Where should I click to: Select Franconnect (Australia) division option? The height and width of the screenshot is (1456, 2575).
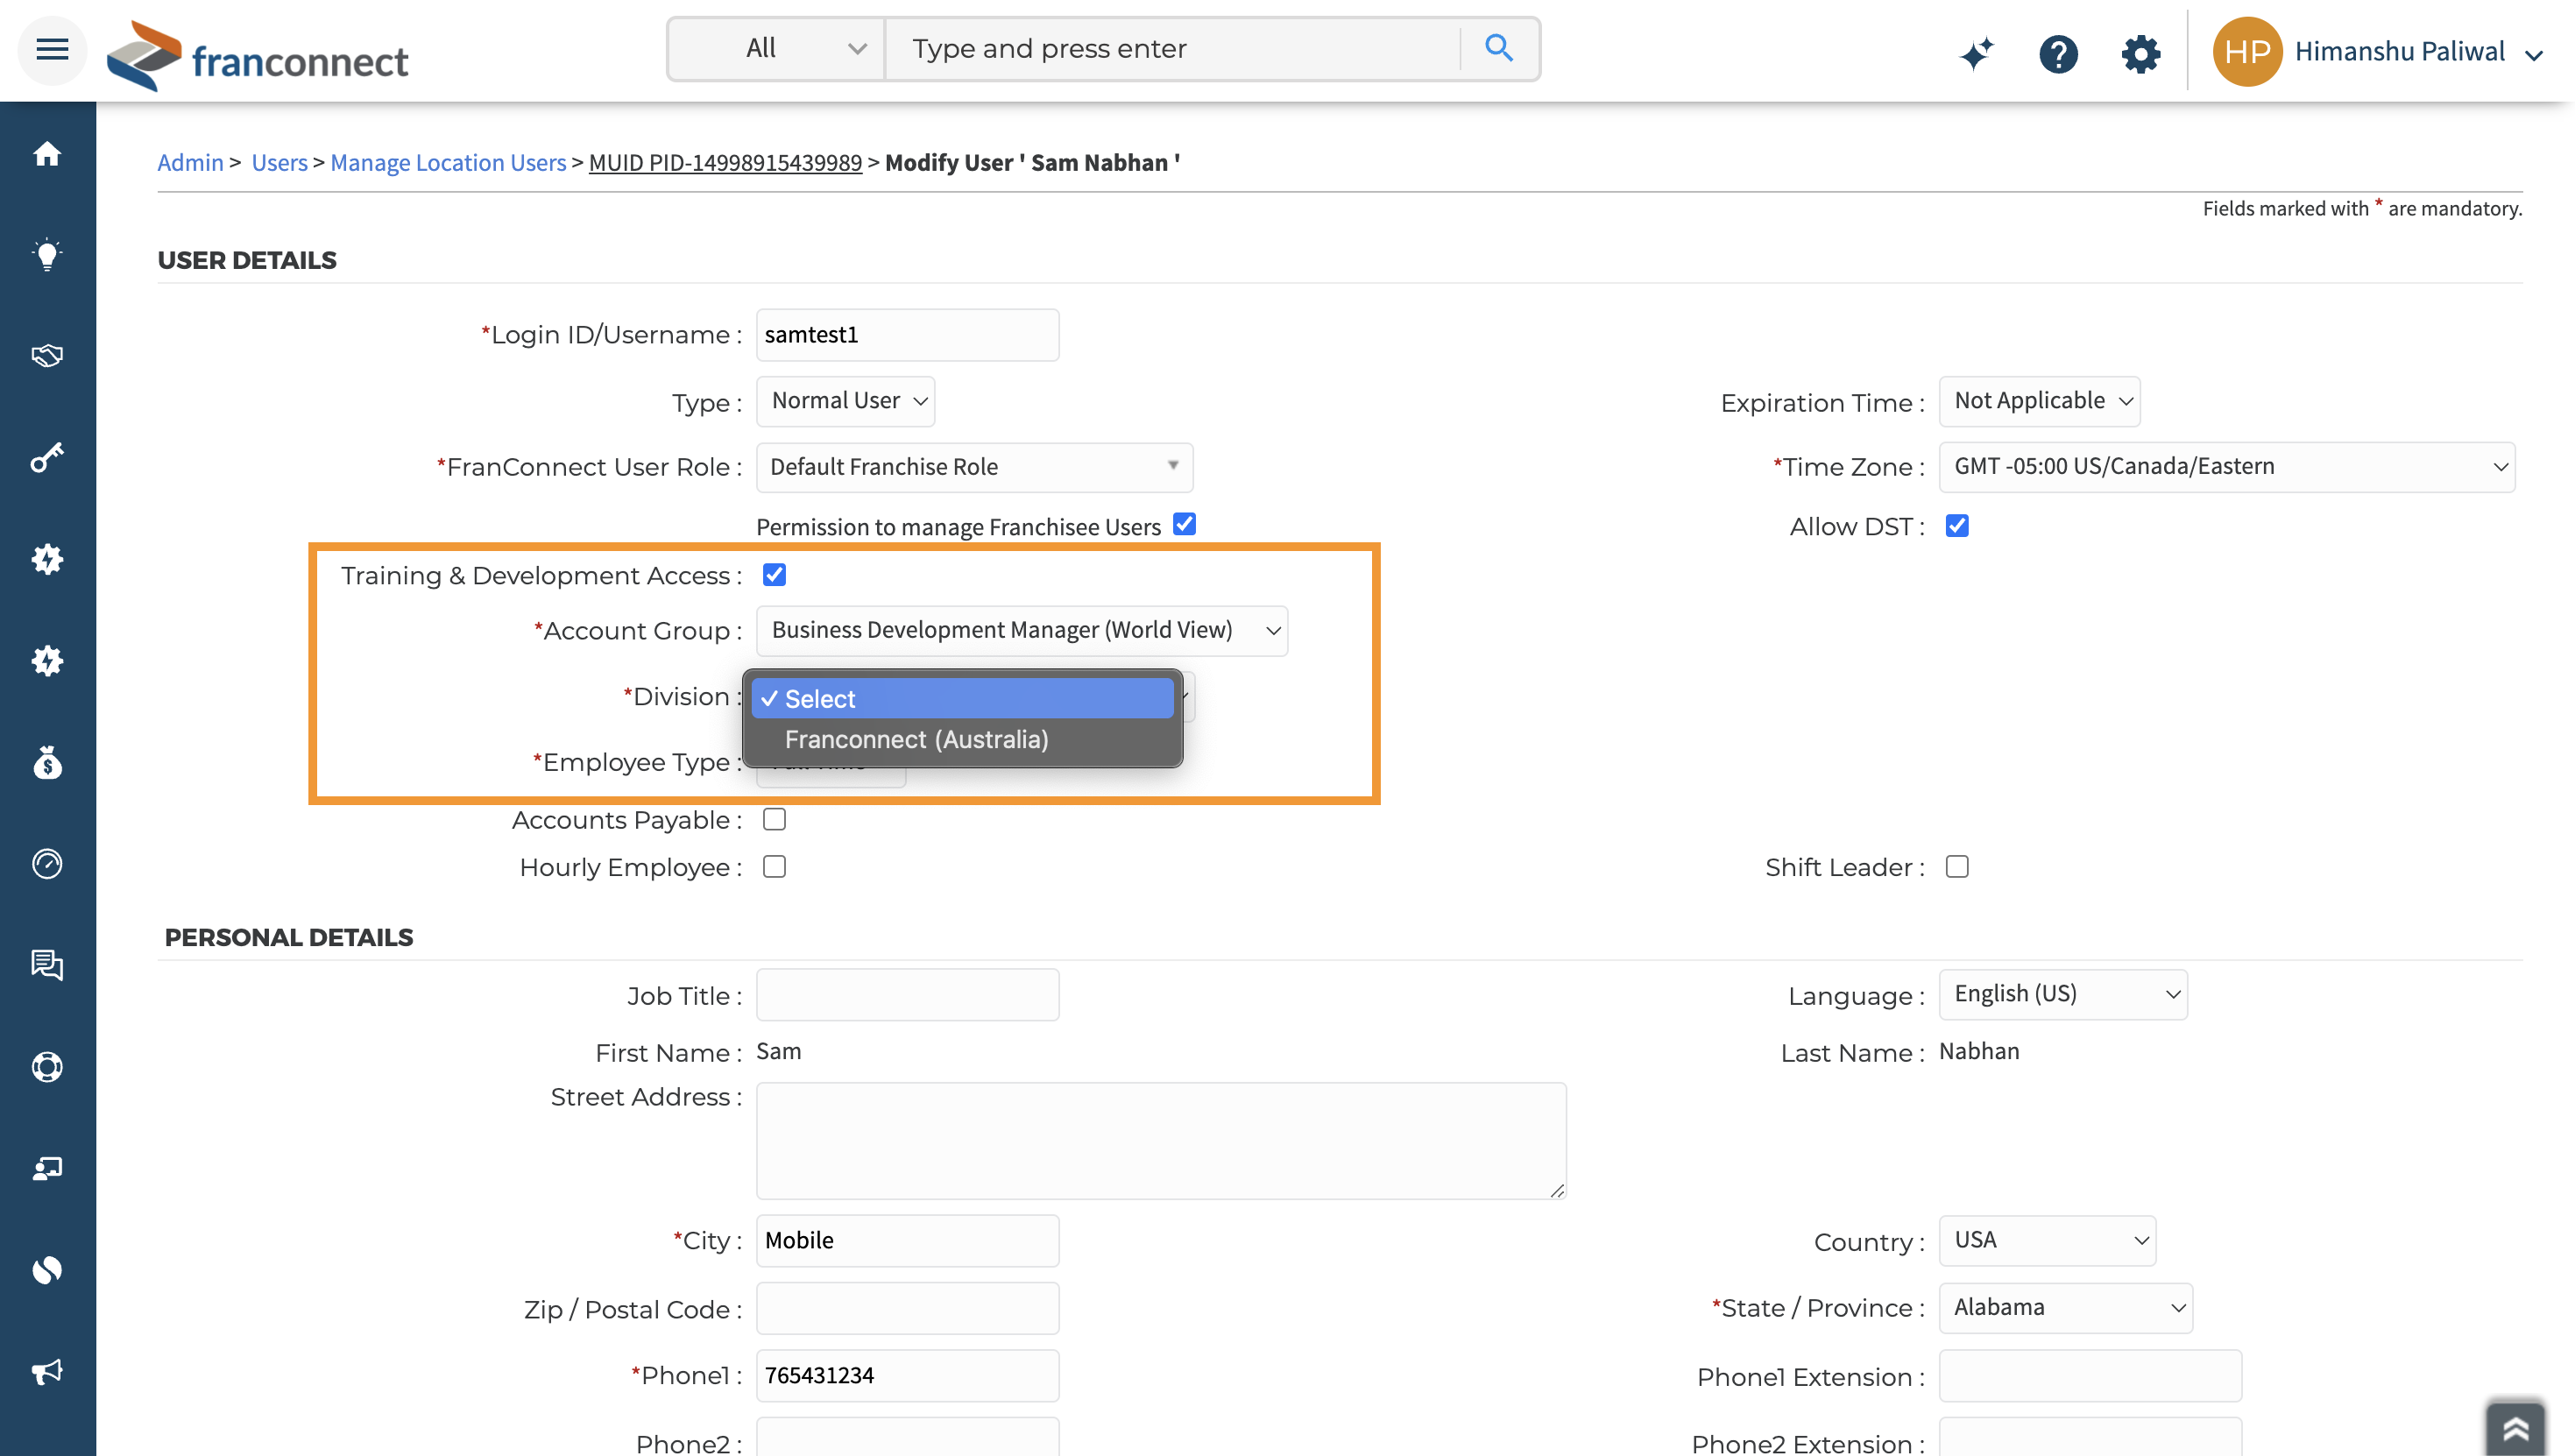(x=916, y=740)
